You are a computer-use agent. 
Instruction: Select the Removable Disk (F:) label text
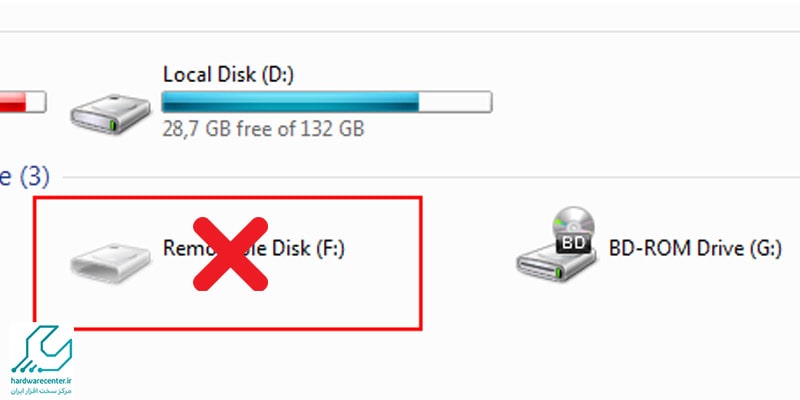254,248
